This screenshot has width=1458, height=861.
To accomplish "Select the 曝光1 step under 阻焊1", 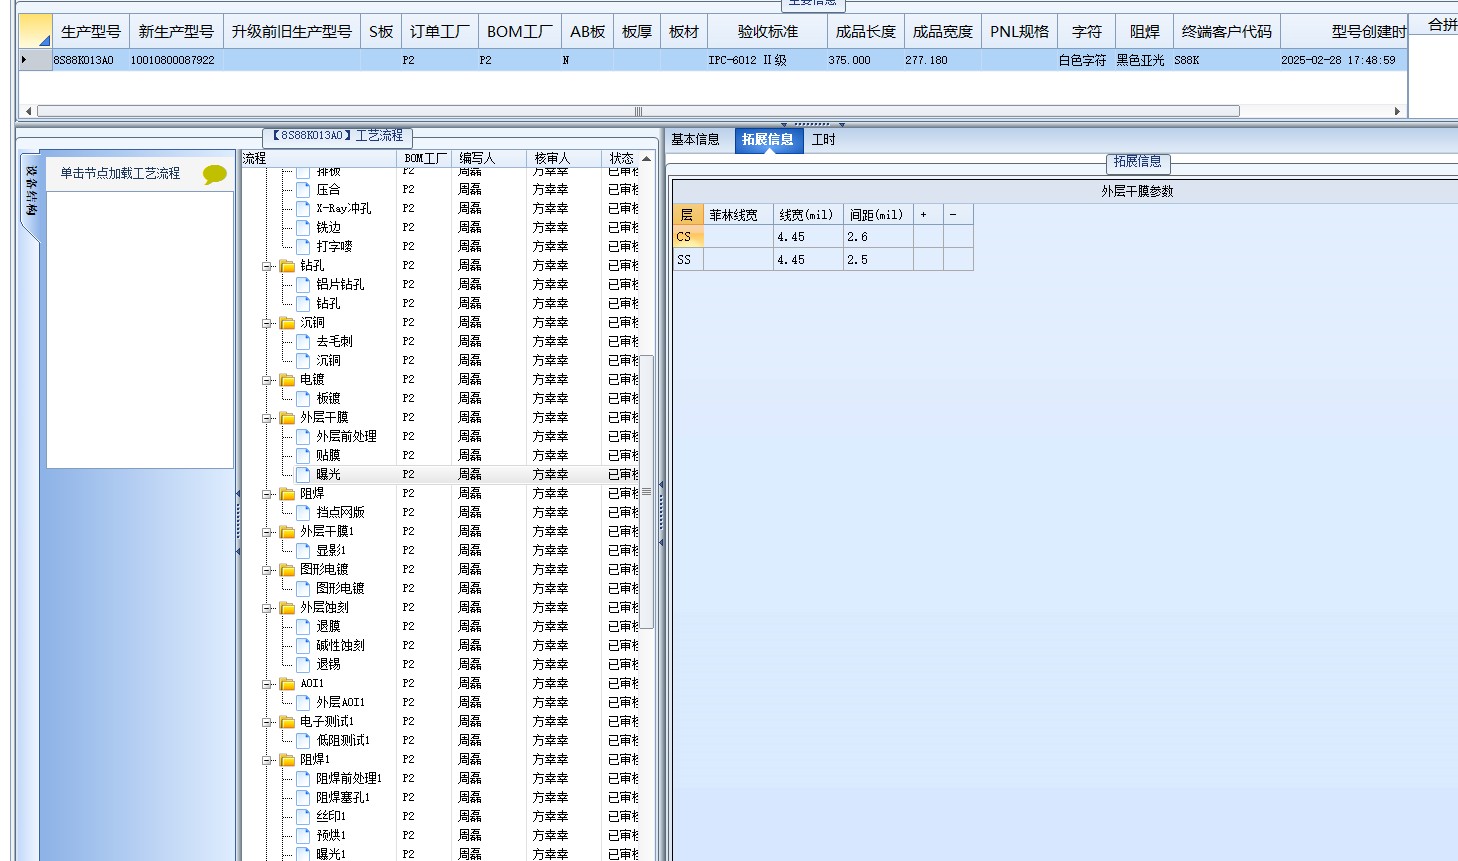I will coord(331,854).
